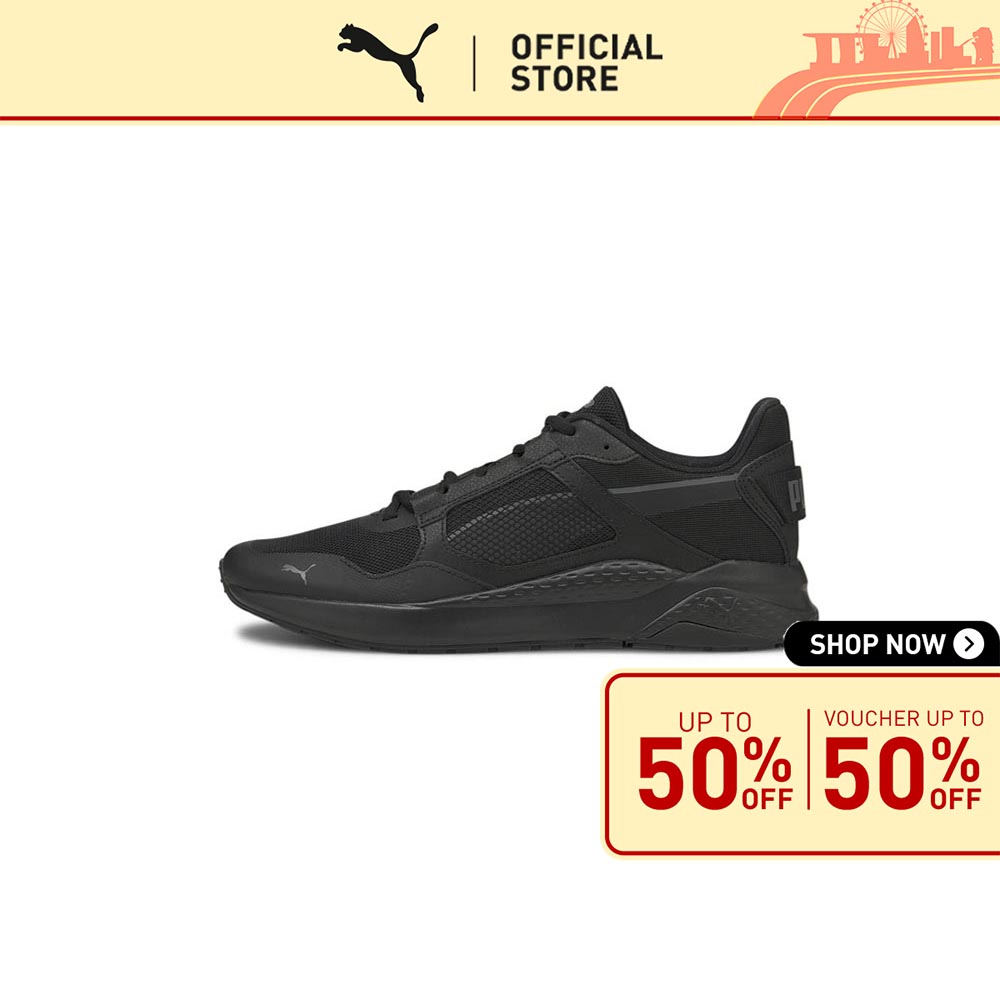Click the first 50% number text
The height and width of the screenshot is (1000, 1000).
(689, 773)
